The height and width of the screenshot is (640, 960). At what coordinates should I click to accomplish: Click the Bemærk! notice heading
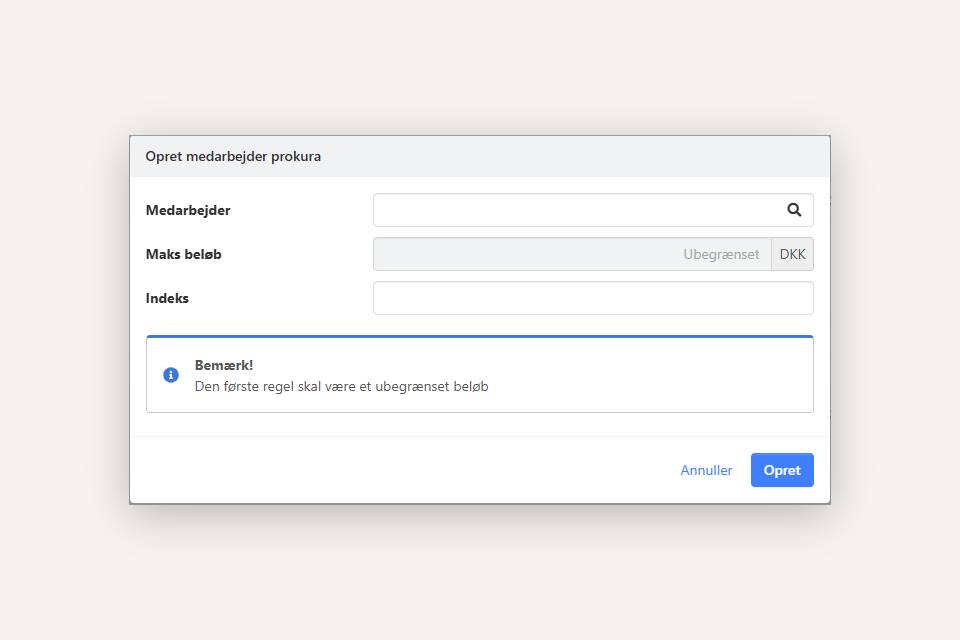coord(224,365)
